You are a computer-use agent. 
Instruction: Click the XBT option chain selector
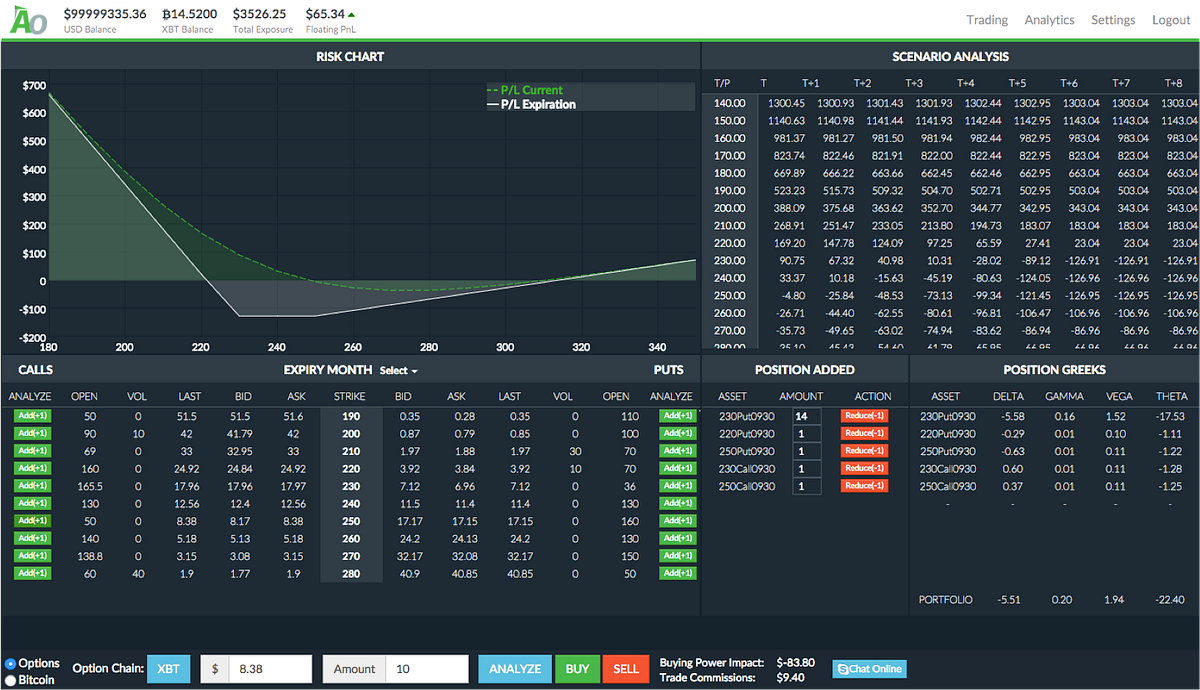[x=168, y=669]
